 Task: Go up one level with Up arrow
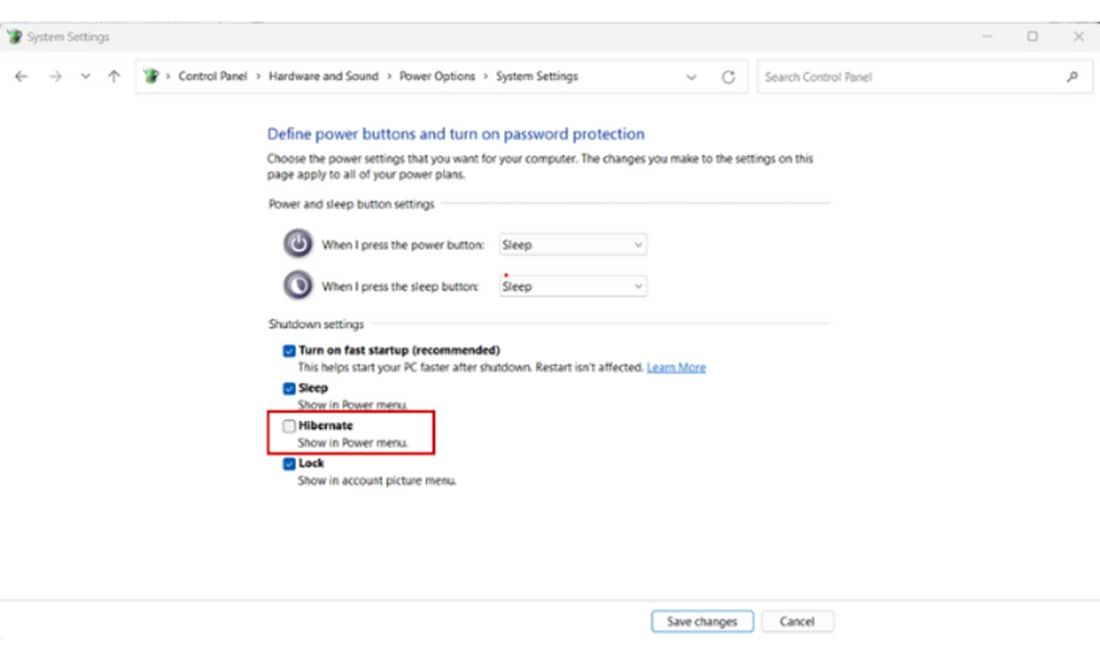[114, 77]
